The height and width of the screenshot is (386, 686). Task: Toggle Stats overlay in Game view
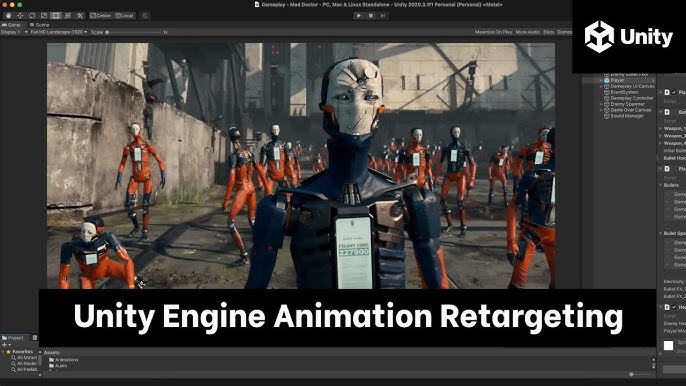(549, 32)
